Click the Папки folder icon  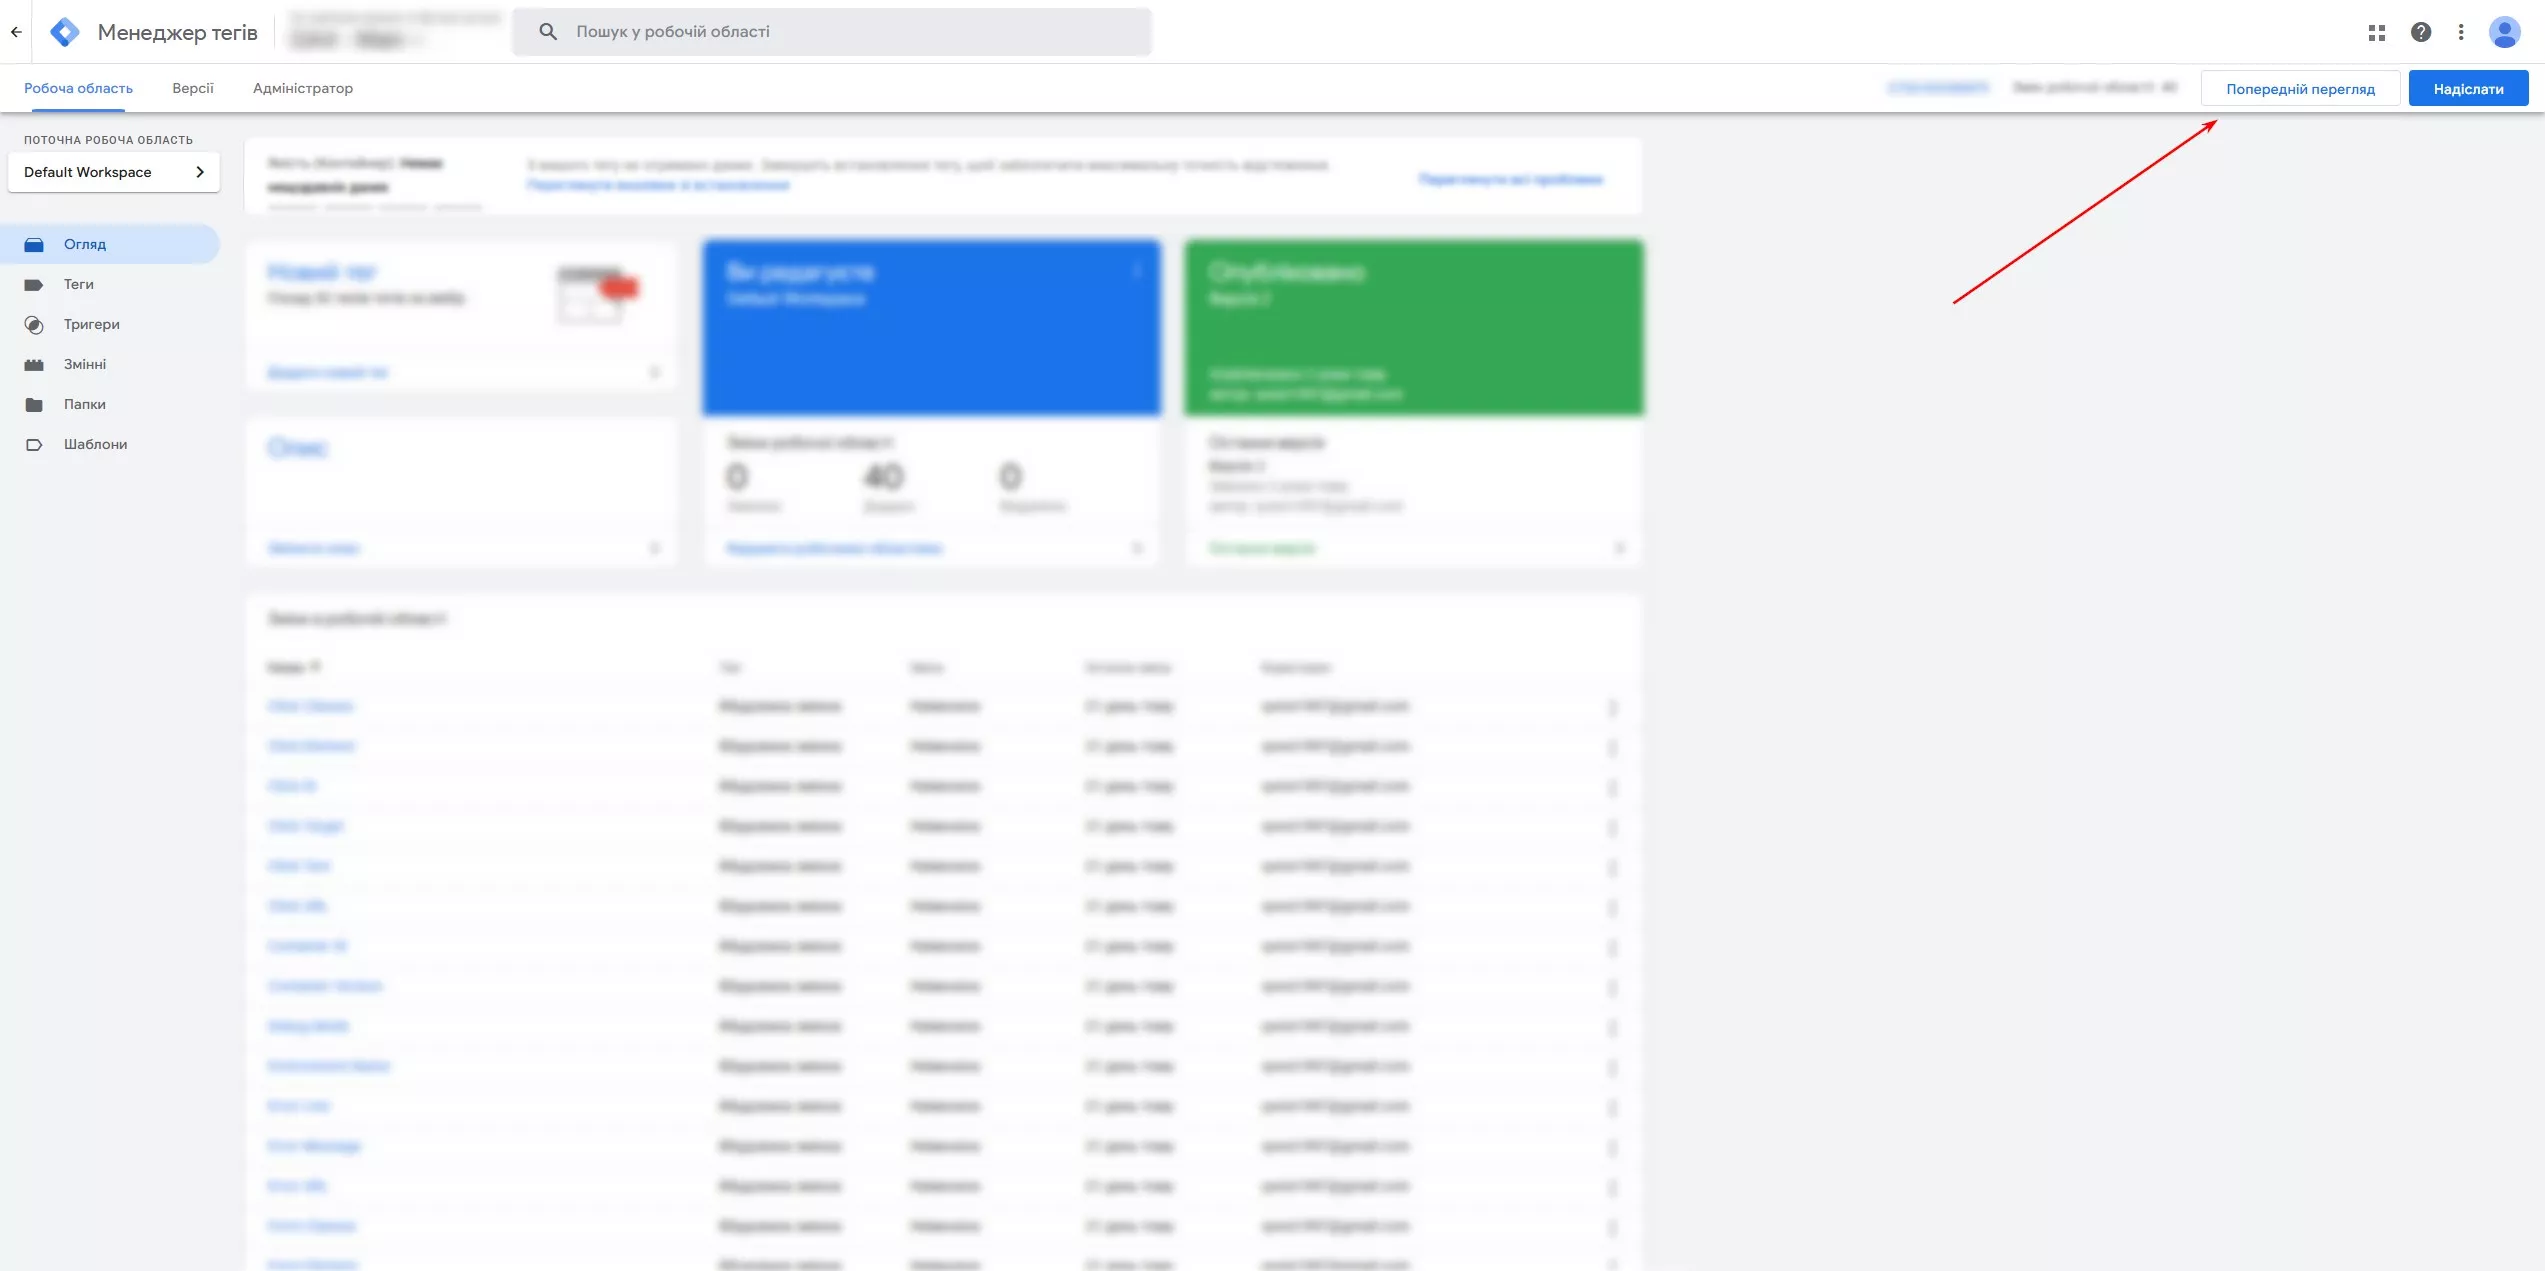[34, 404]
